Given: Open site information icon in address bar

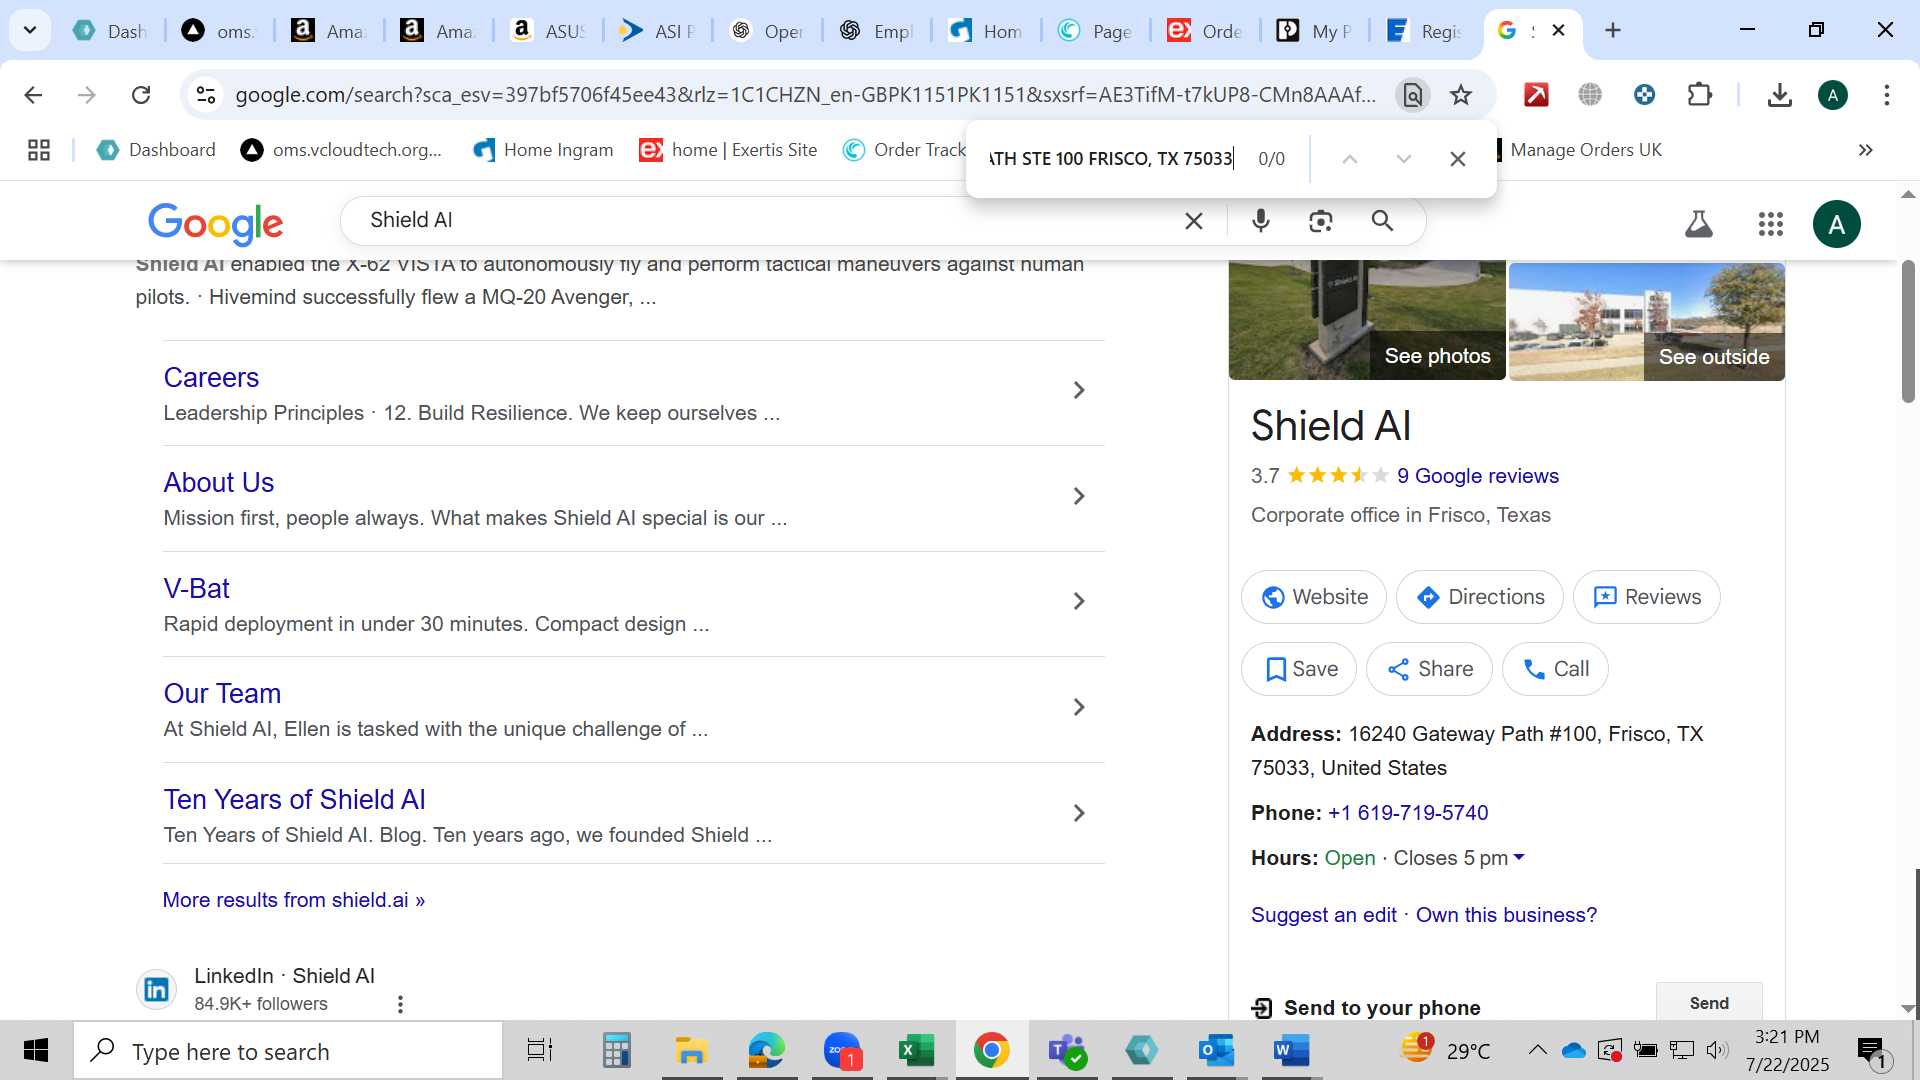Looking at the screenshot, I should click(205, 95).
